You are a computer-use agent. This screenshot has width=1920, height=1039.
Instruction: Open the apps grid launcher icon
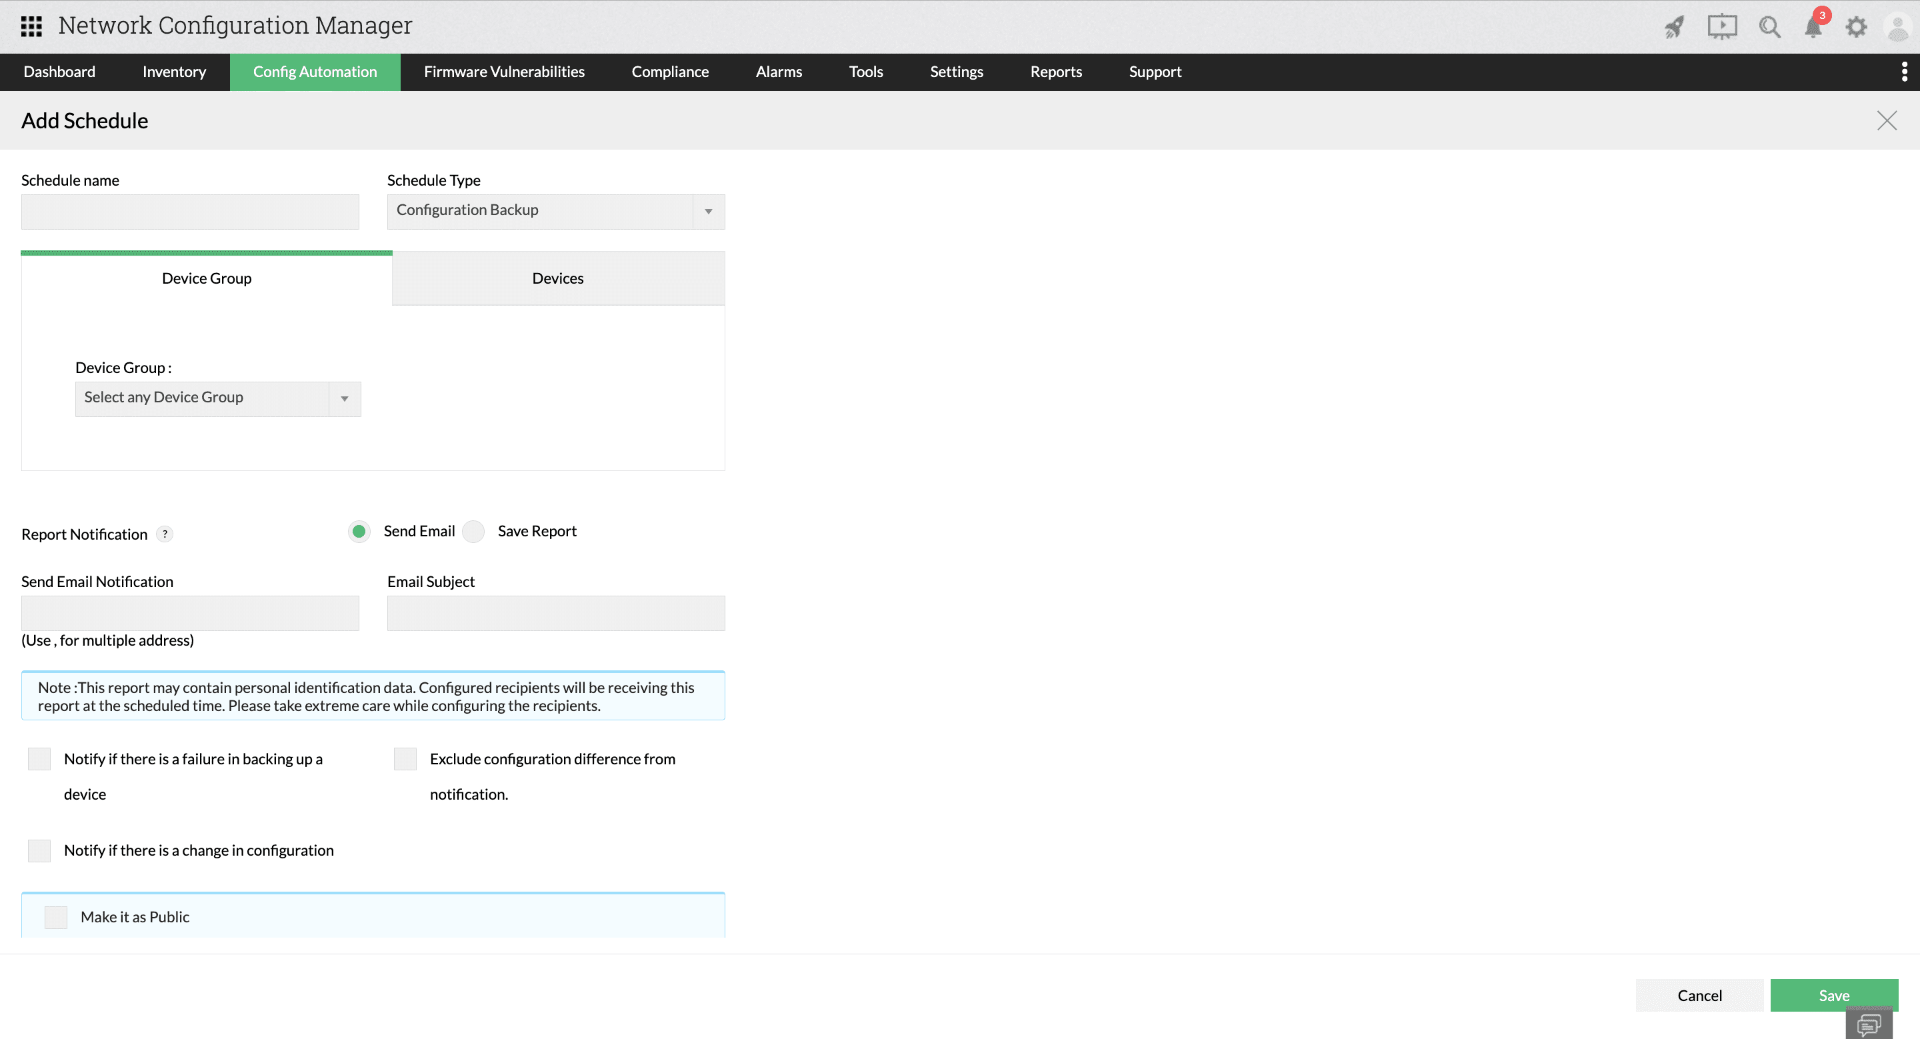click(31, 26)
